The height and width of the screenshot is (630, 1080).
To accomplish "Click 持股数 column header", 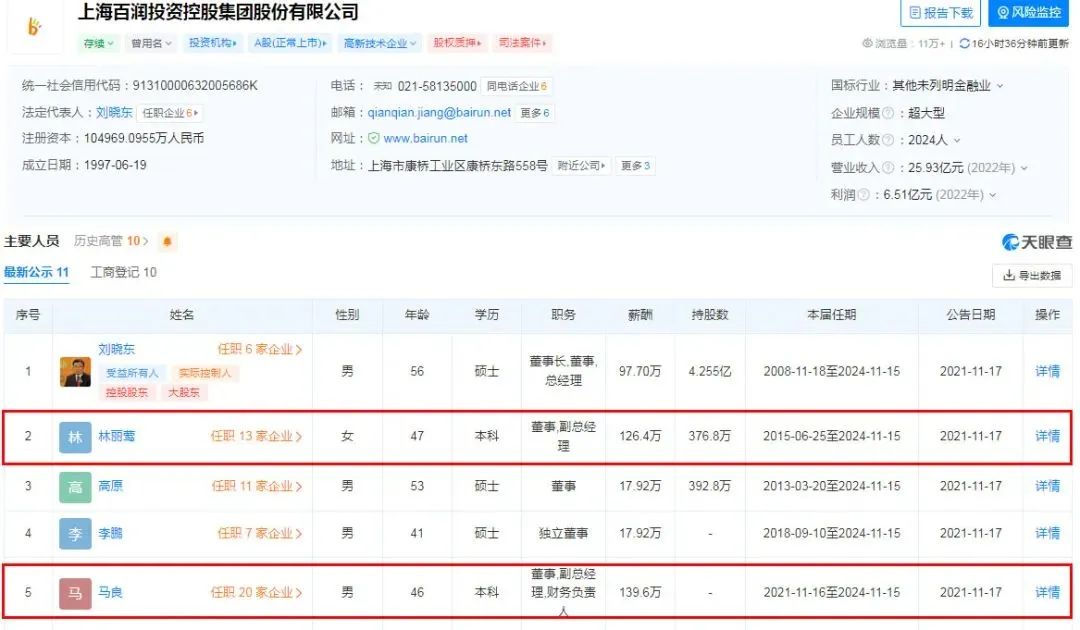I will (710, 315).
